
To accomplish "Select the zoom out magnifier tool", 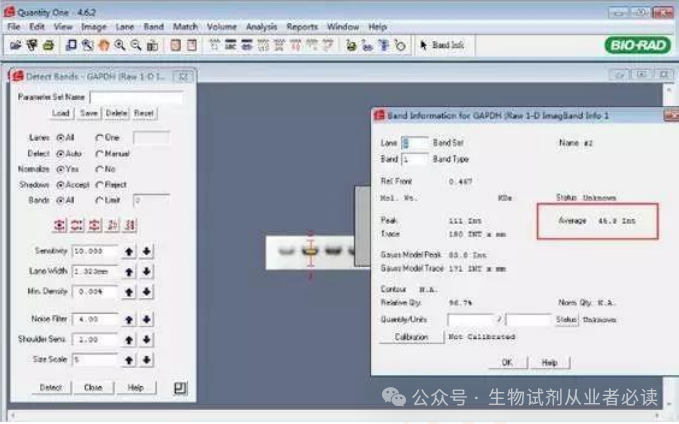I will coord(136,45).
